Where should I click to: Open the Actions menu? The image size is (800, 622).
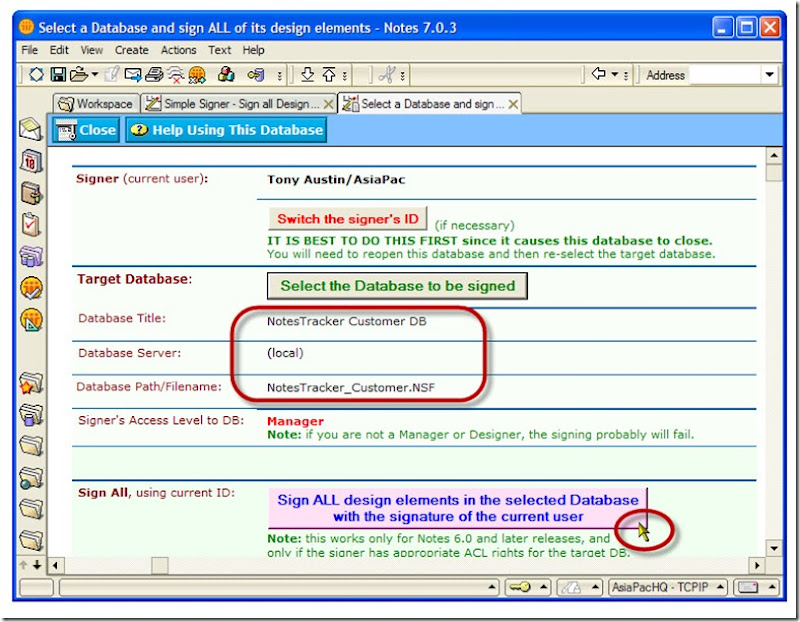click(179, 50)
